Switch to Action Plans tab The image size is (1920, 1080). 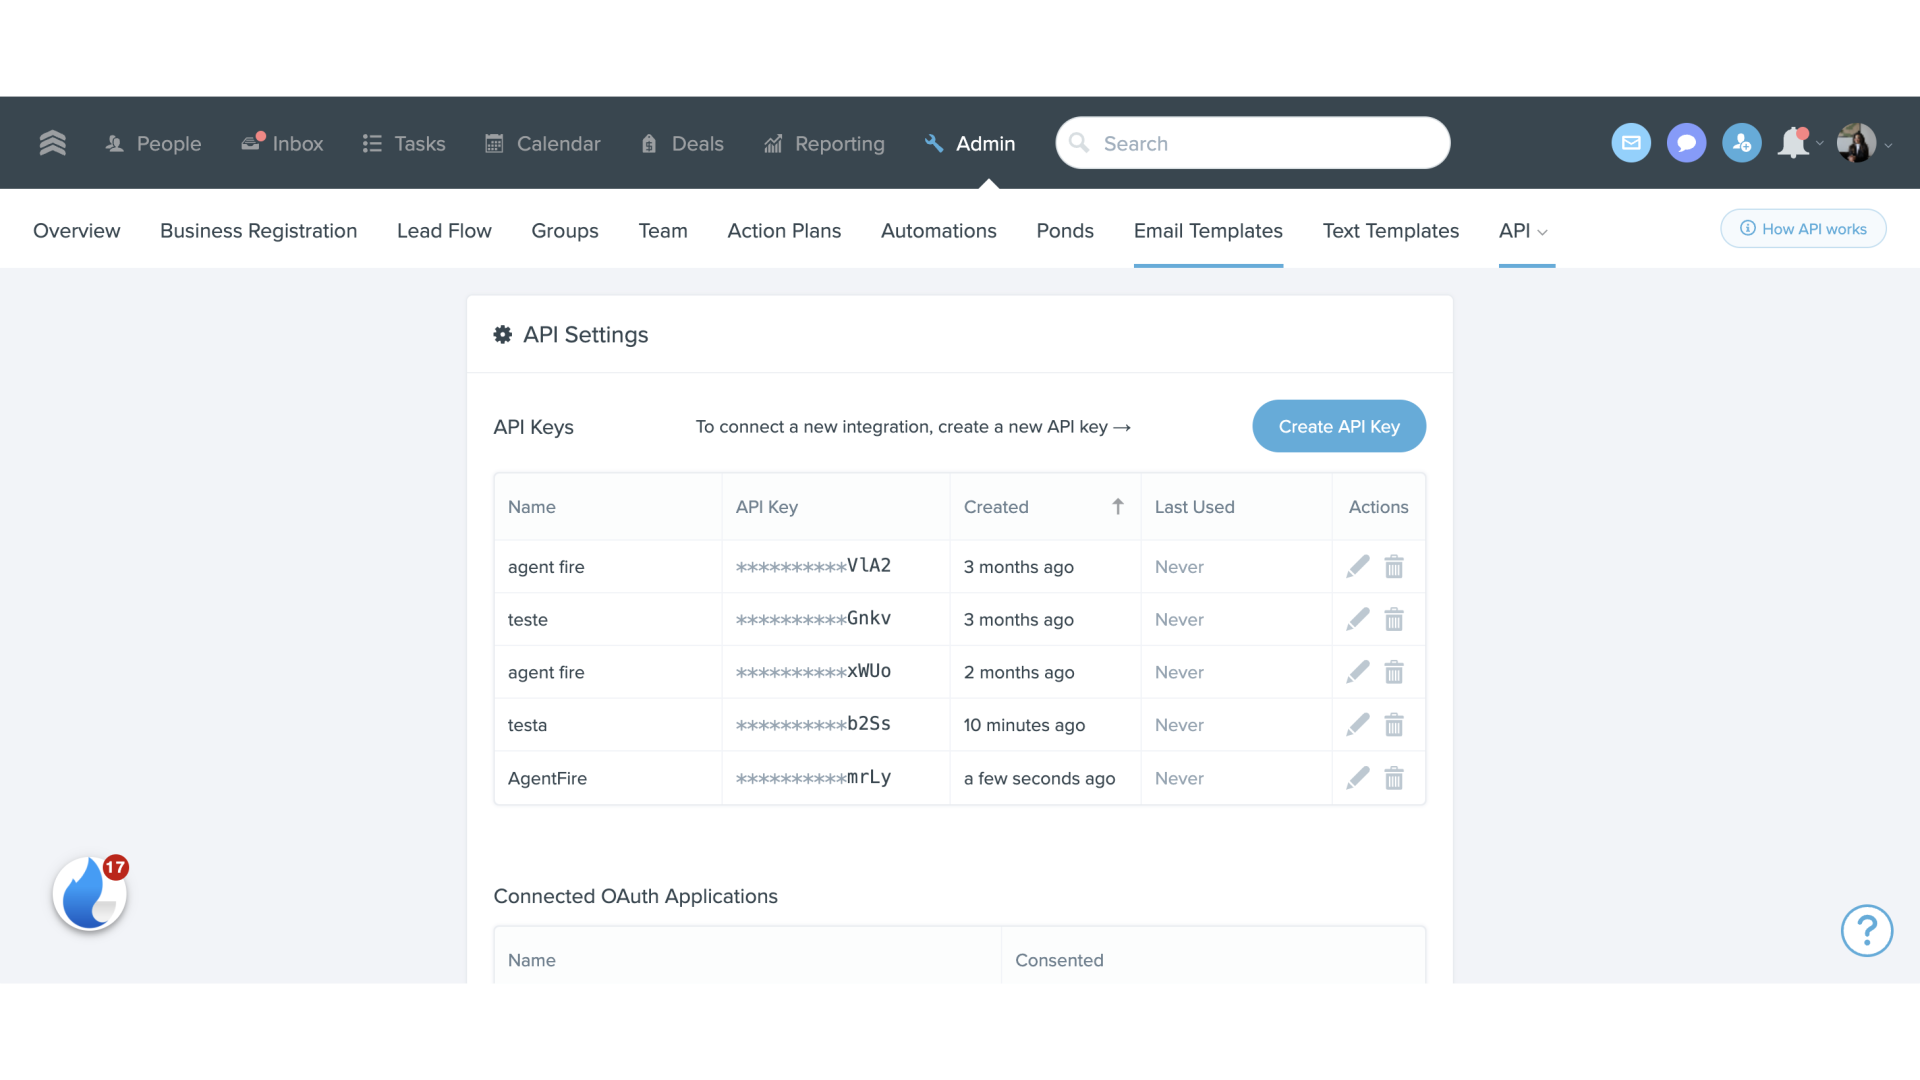[784, 231]
